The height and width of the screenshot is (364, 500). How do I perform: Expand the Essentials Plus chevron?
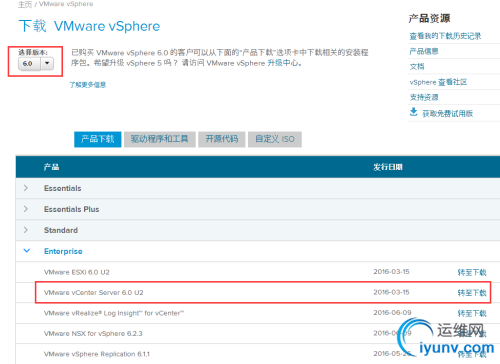point(26,209)
